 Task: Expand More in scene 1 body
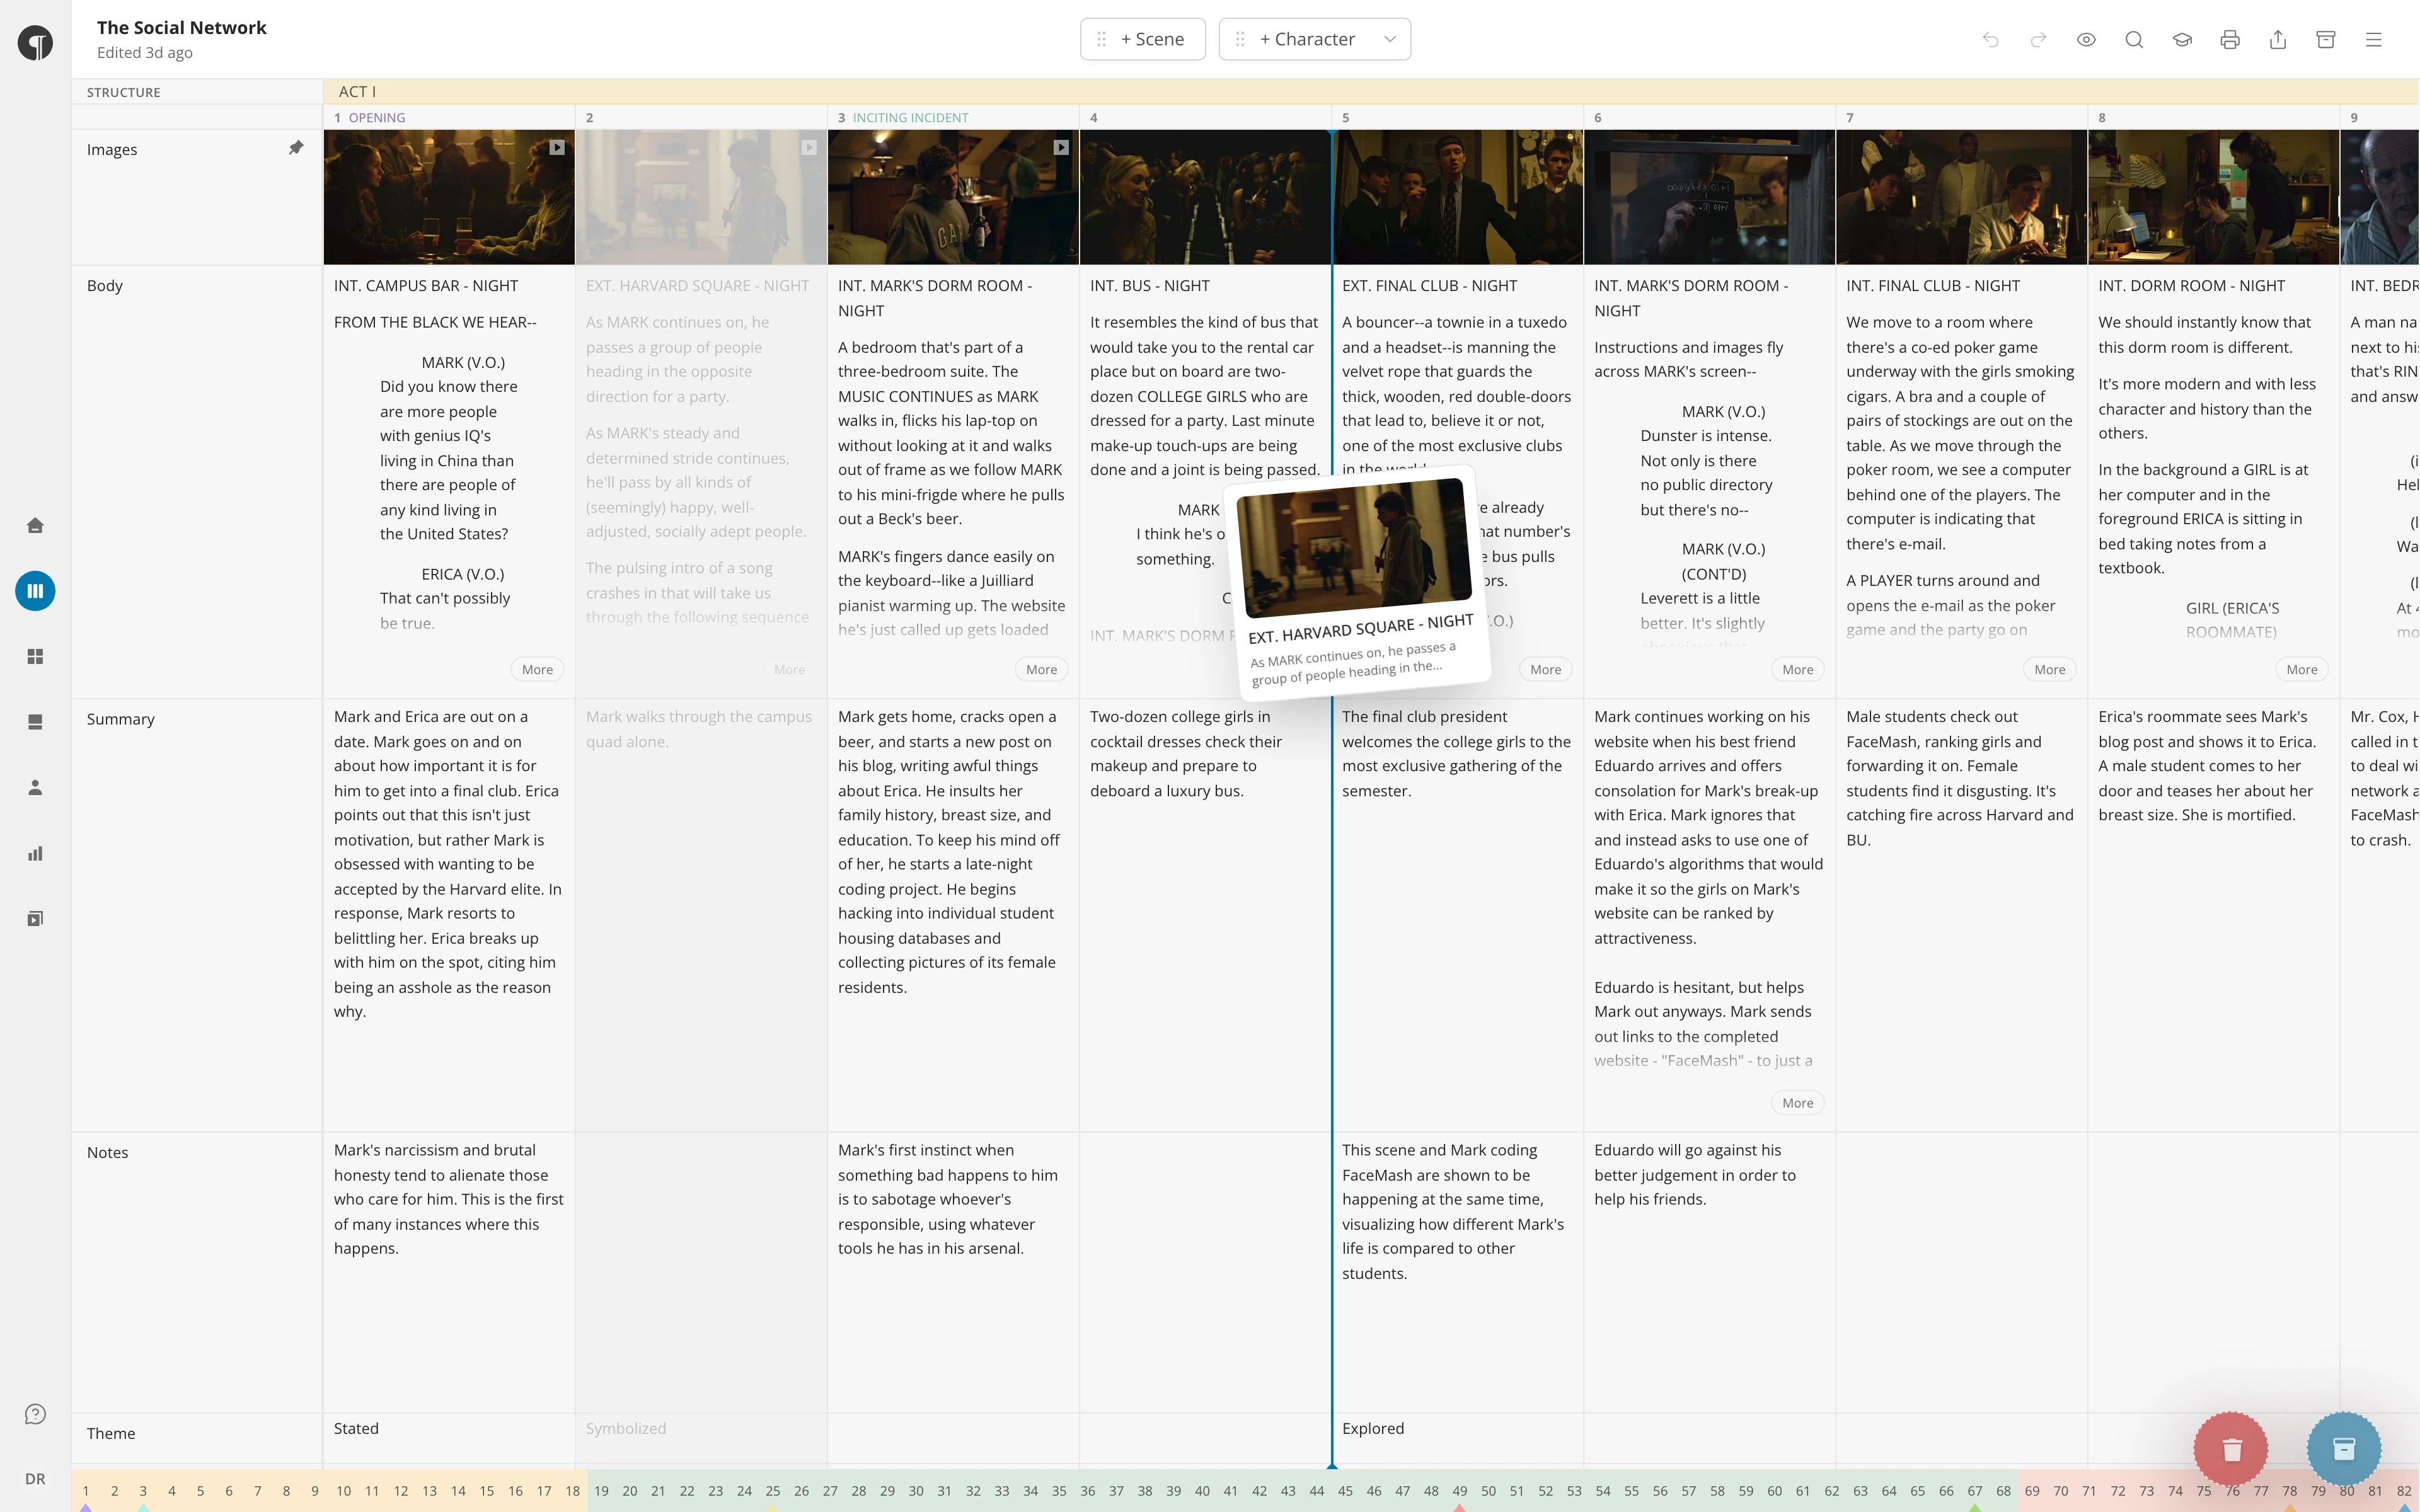[x=537, y=670]
